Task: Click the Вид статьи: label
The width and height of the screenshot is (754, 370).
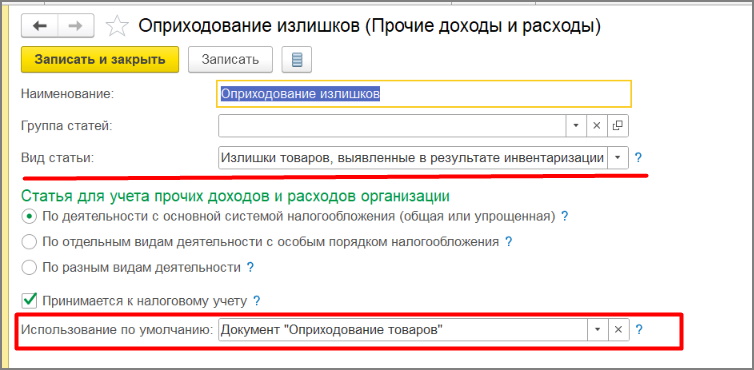Action: click(57, 158)
